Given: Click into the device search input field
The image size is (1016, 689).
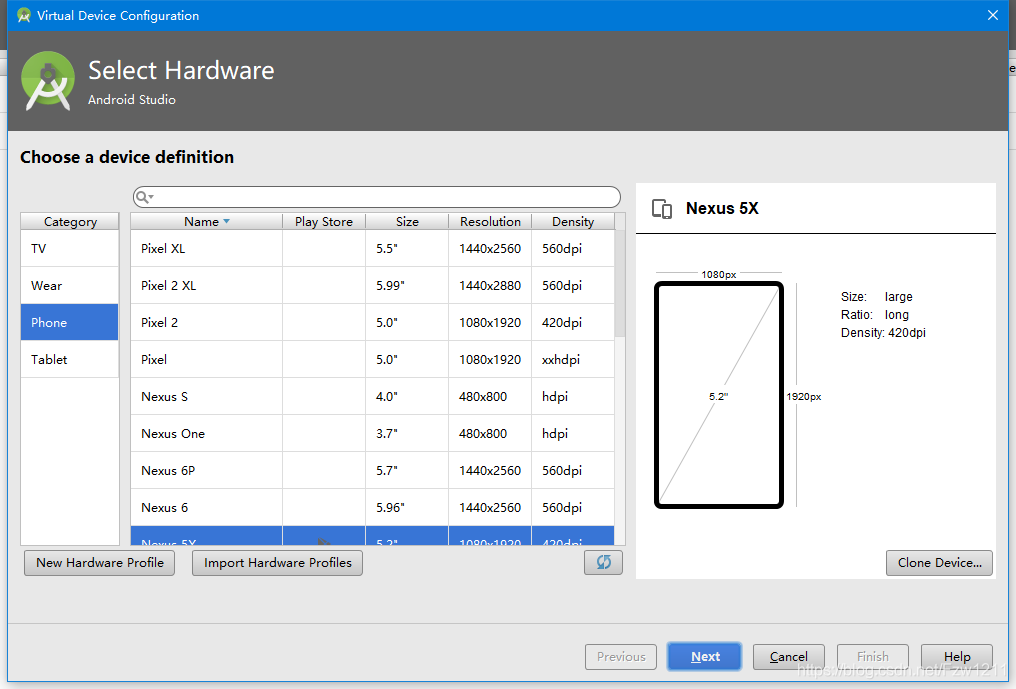Looking at the screenshot, I should pos(376,197).
